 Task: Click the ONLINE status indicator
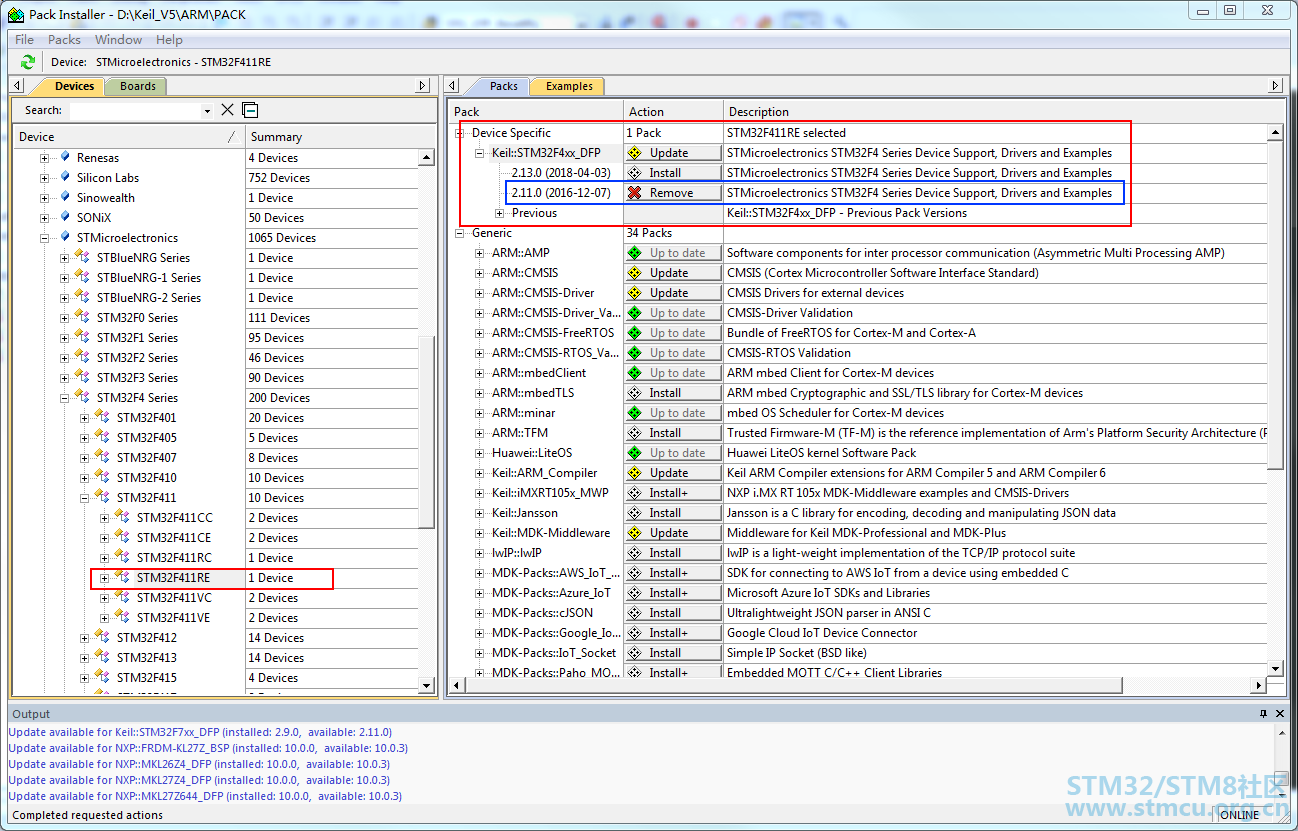coord(1240,815)
